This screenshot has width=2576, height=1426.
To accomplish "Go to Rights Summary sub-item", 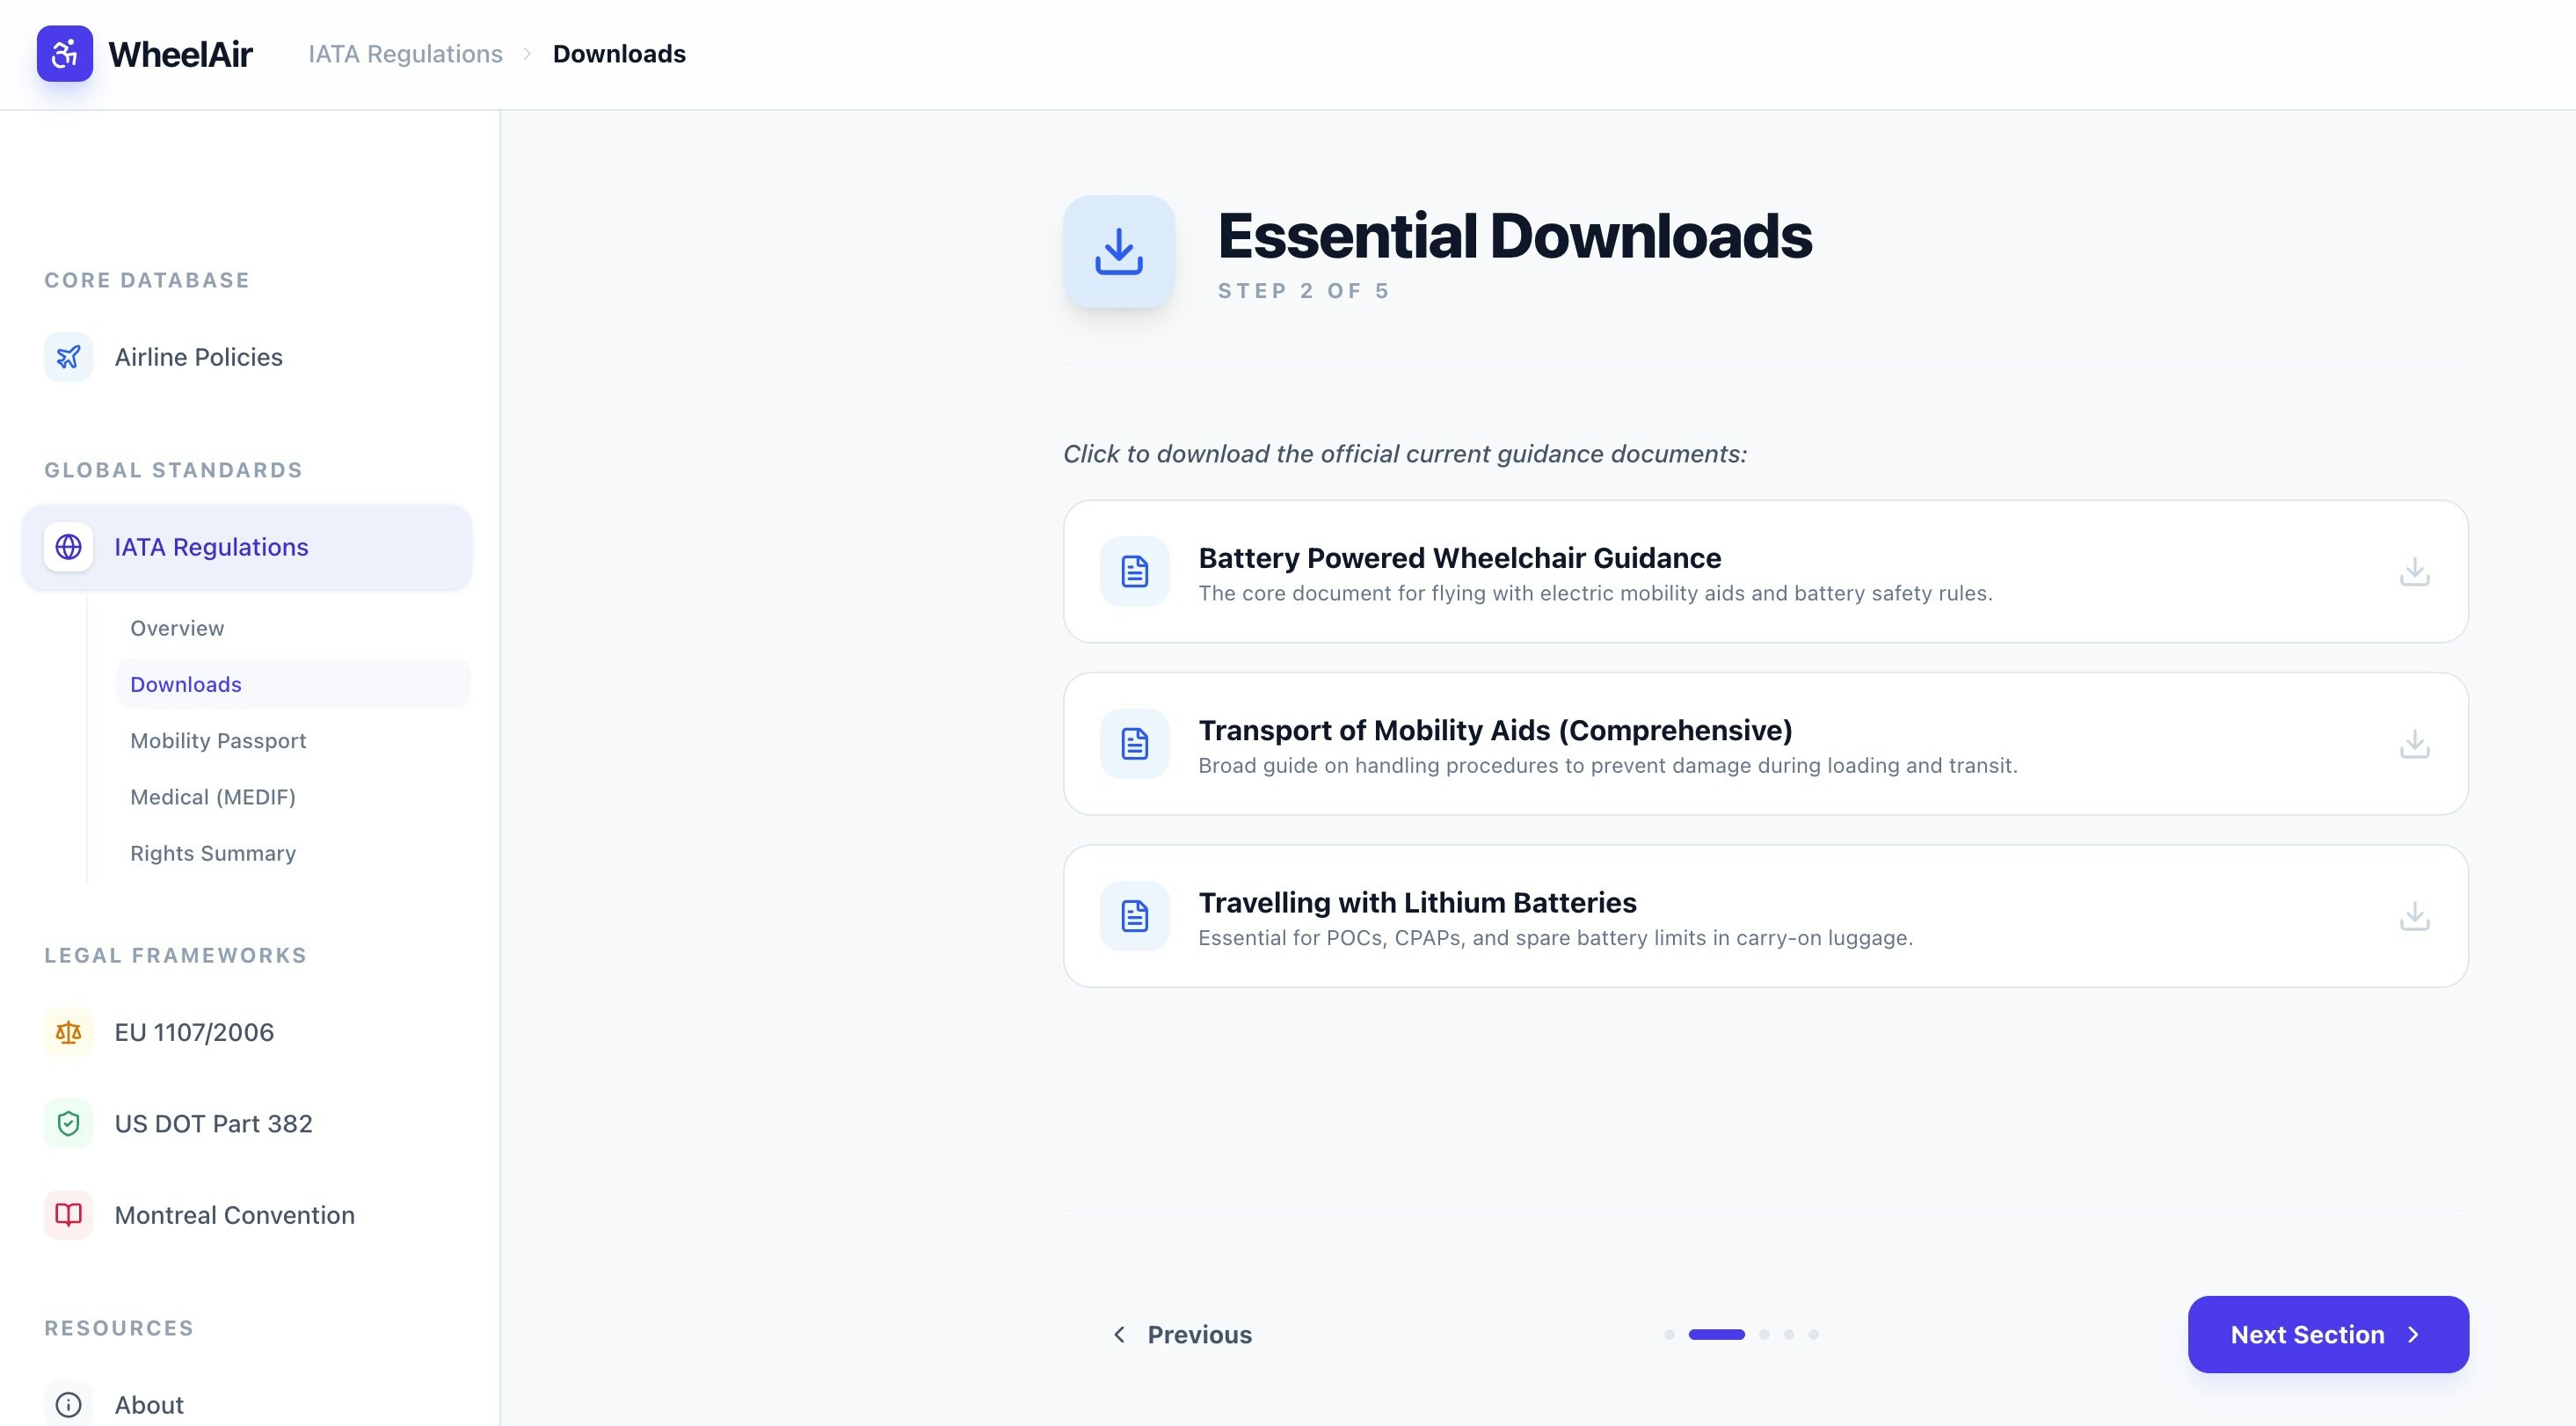I will (213, 853).
